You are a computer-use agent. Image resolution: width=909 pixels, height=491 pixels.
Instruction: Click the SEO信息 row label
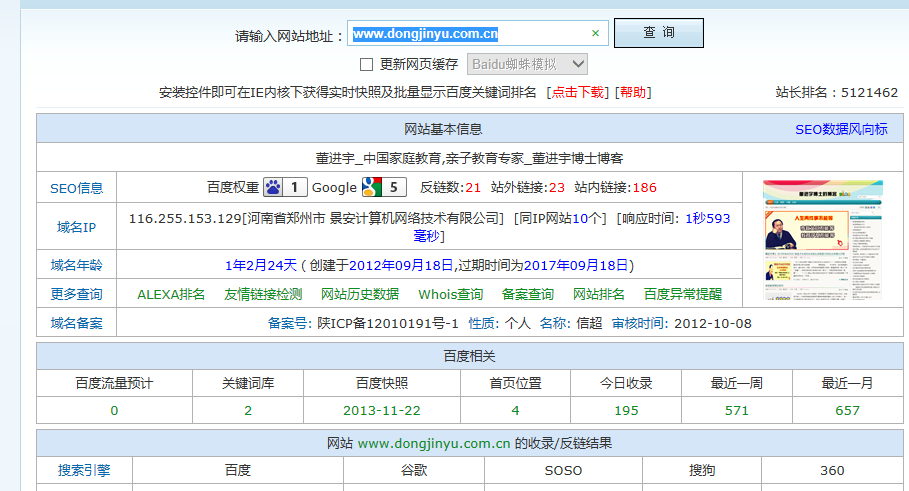[x=77, y=188]
